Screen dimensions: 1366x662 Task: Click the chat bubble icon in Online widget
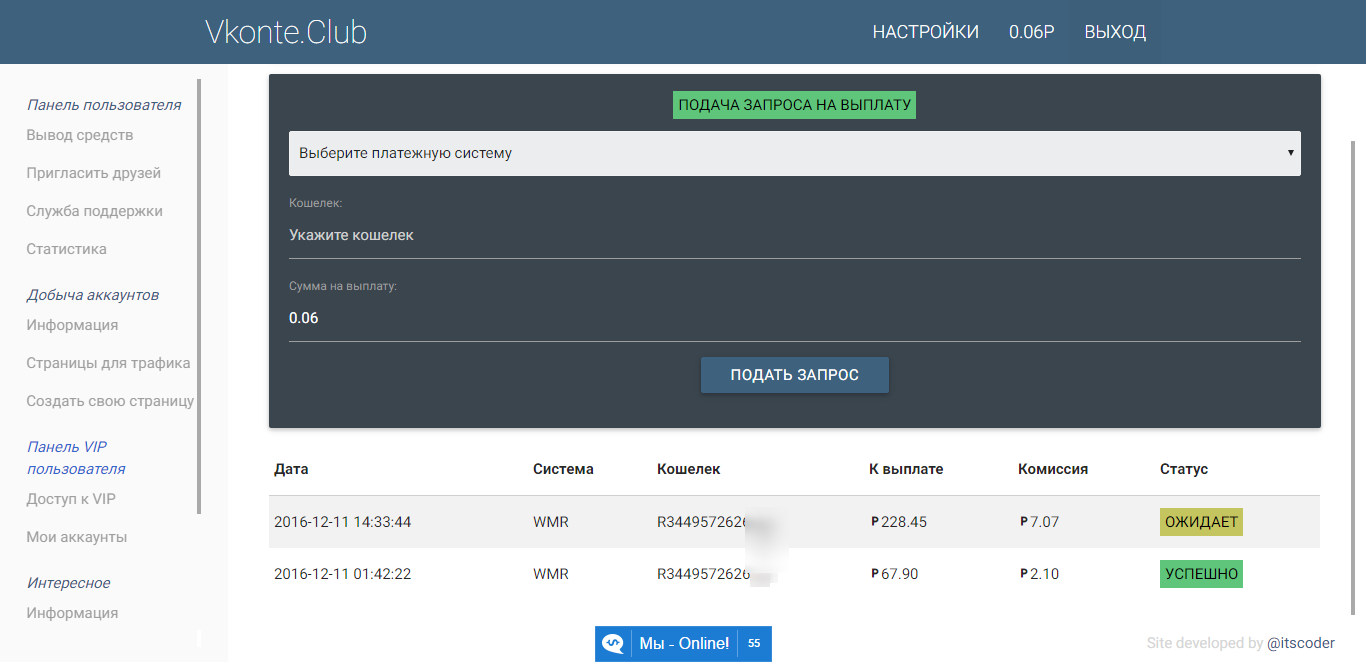click(x=613, y=644)
